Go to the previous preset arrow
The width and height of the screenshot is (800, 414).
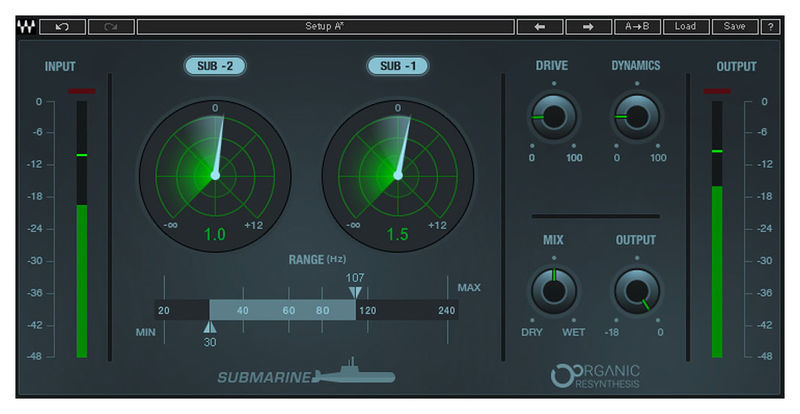click(540, 27)
